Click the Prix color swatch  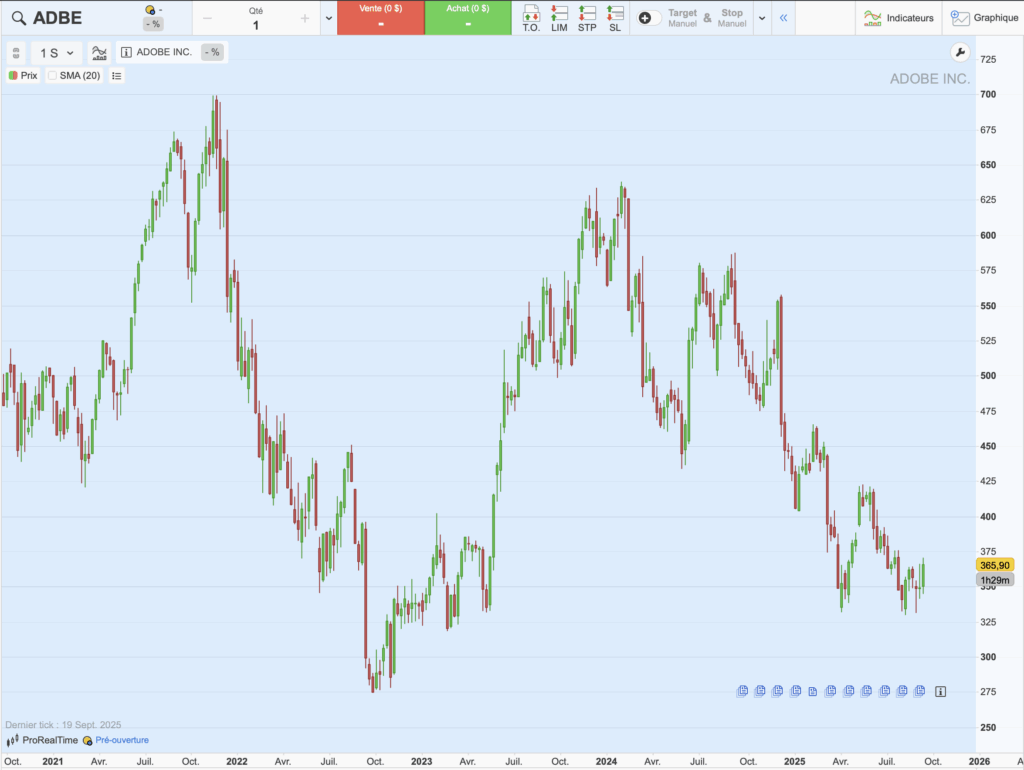tap(12, 75)
